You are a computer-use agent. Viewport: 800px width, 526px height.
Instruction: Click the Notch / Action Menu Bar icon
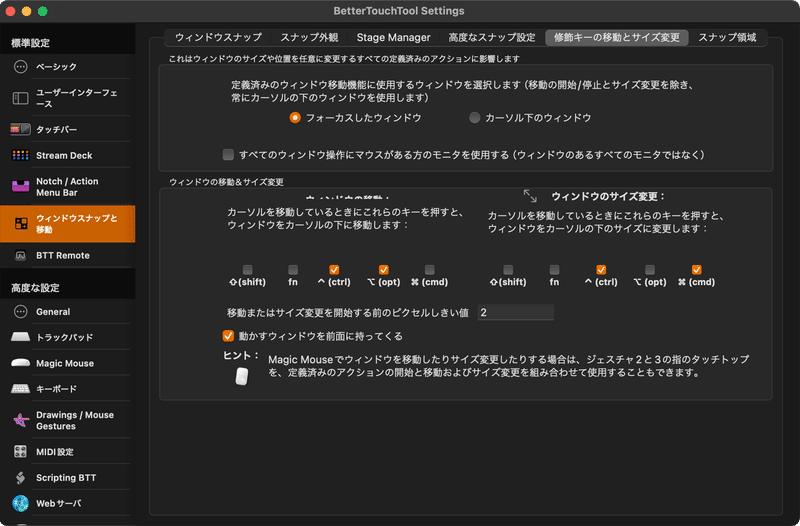point(20,187)
